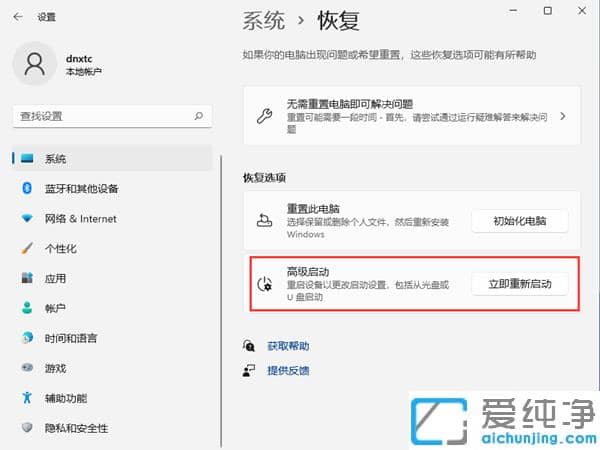Open 蓝牙和其他设备 settings
The height and width of the screenshot is (450, 600).
tap(112, 188)
